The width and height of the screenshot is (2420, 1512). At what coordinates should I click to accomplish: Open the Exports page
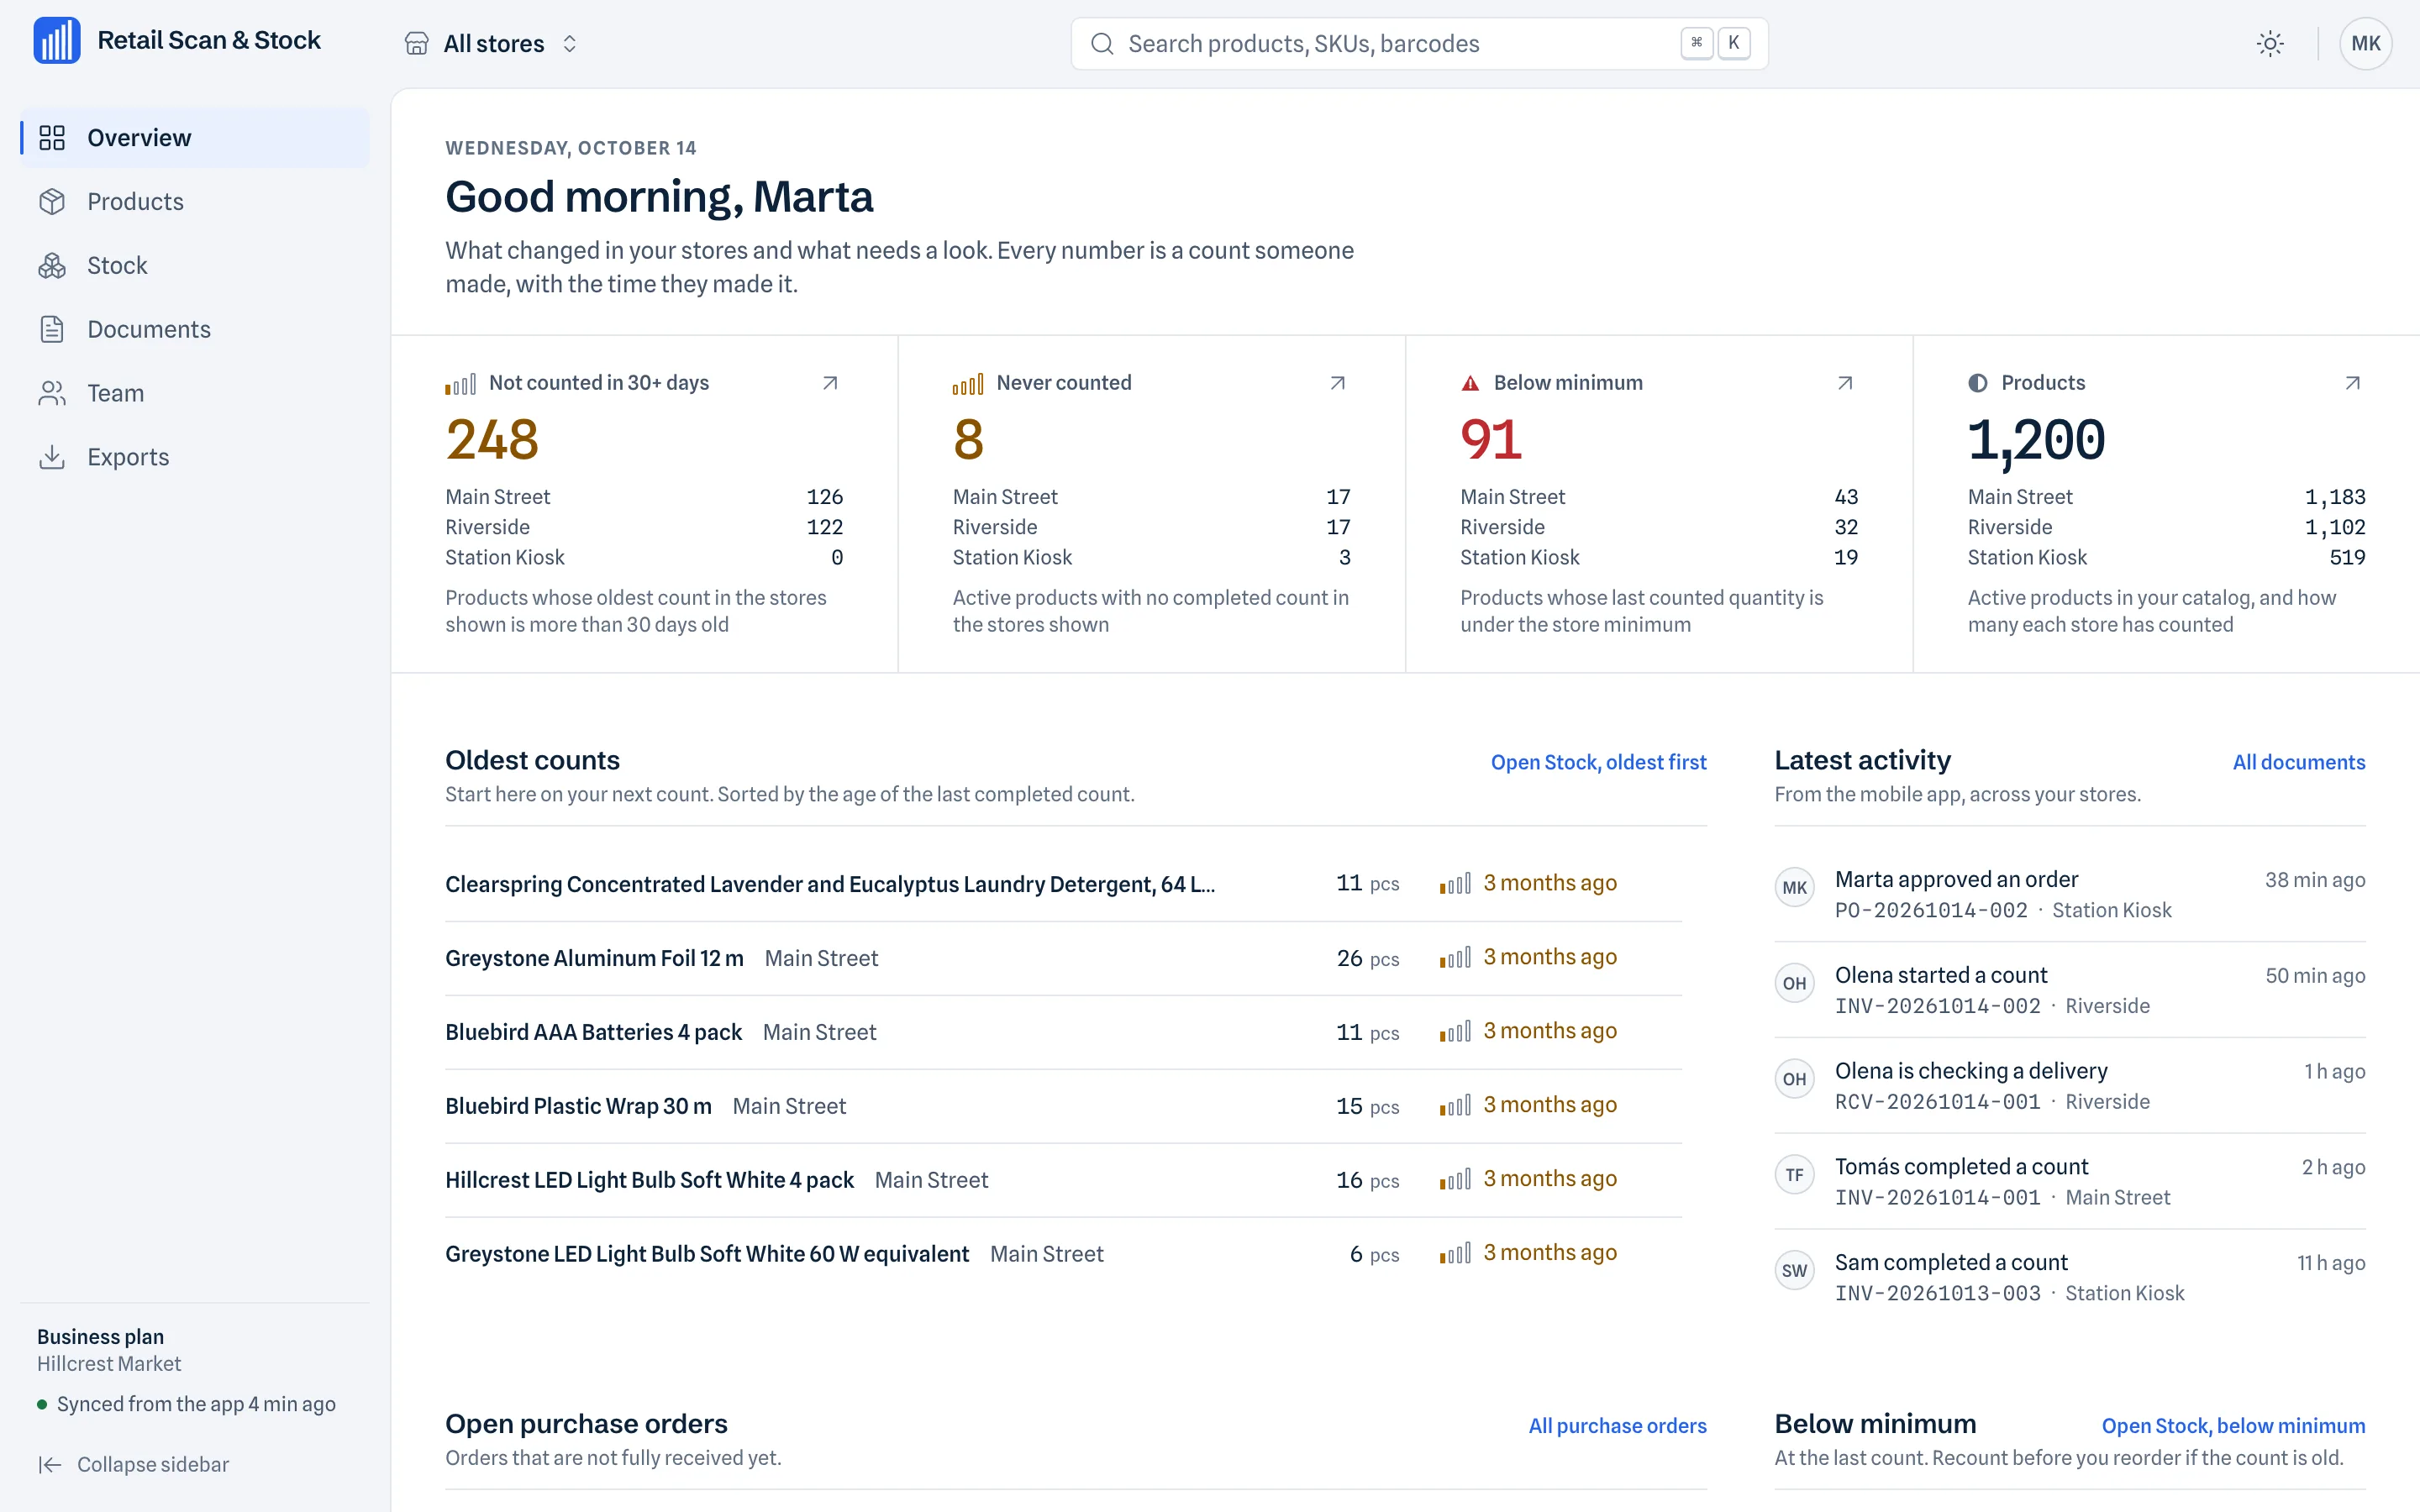[x=195, y=457]
